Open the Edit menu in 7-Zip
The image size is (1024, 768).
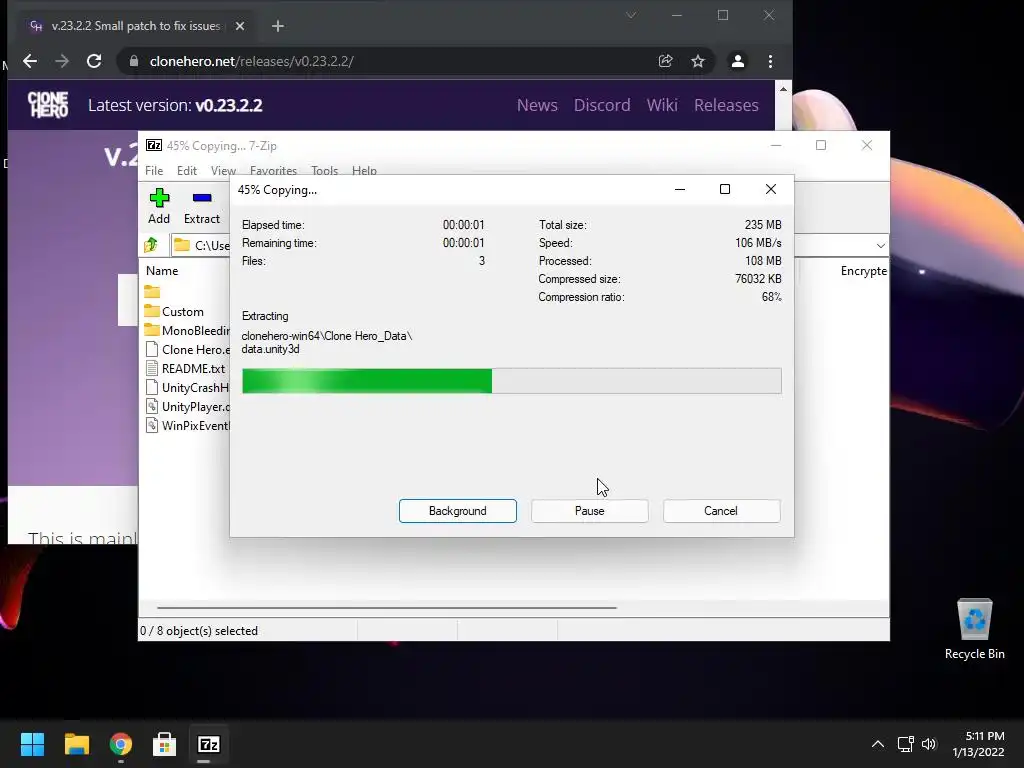(187, 170)
